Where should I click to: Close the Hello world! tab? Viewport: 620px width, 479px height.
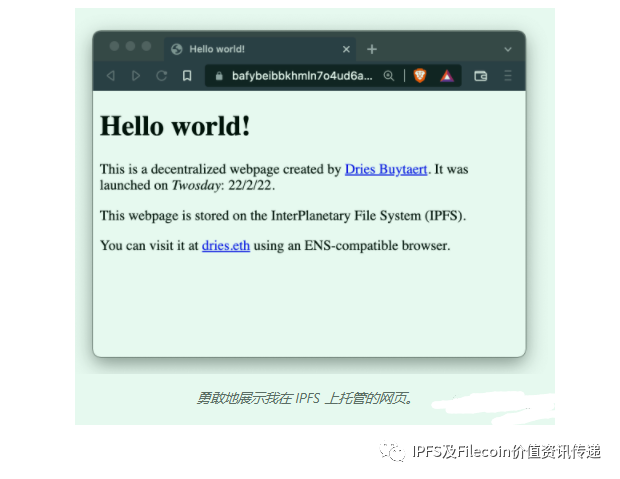coord(346,49)
